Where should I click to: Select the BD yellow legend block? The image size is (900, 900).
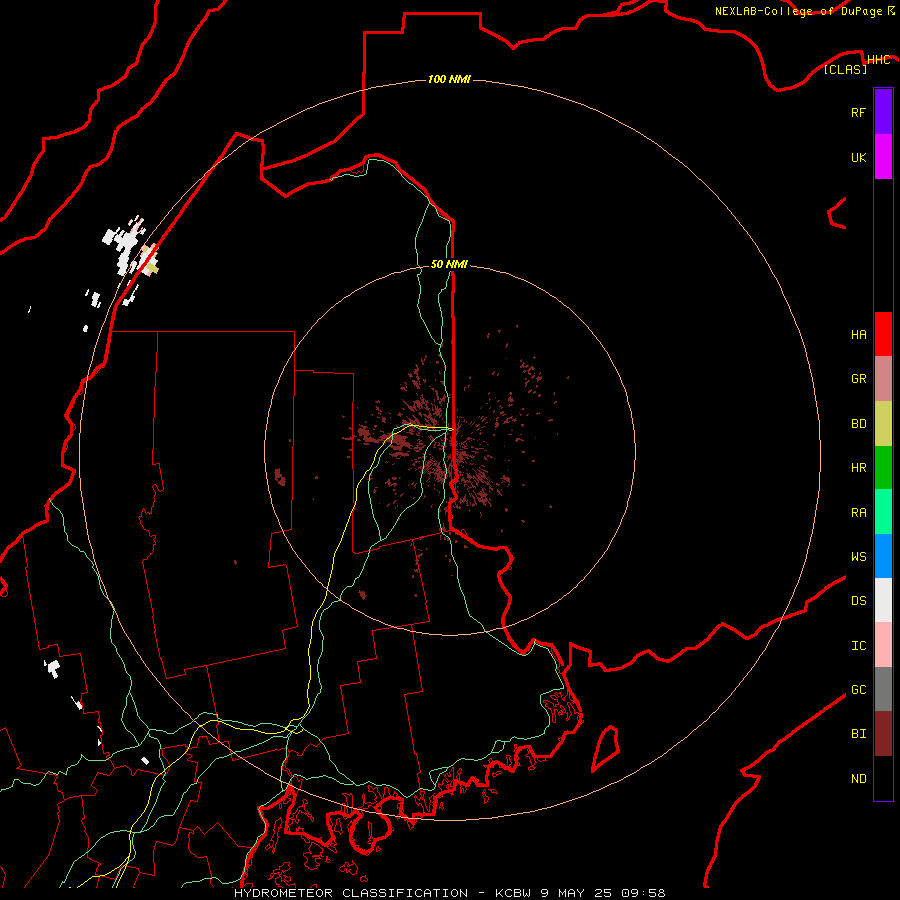(883, 423)
